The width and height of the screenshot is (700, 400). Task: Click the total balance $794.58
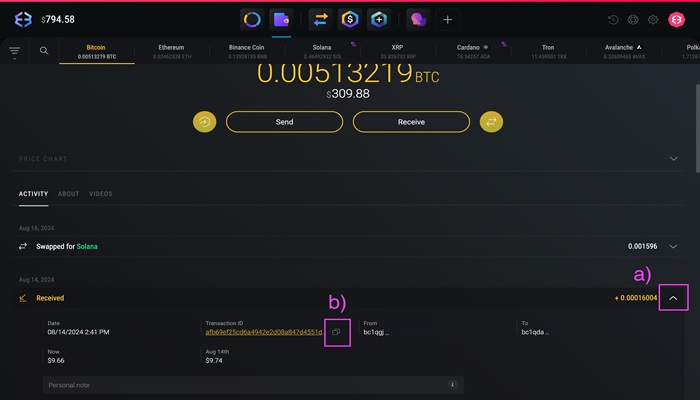[x=58, y=19]
